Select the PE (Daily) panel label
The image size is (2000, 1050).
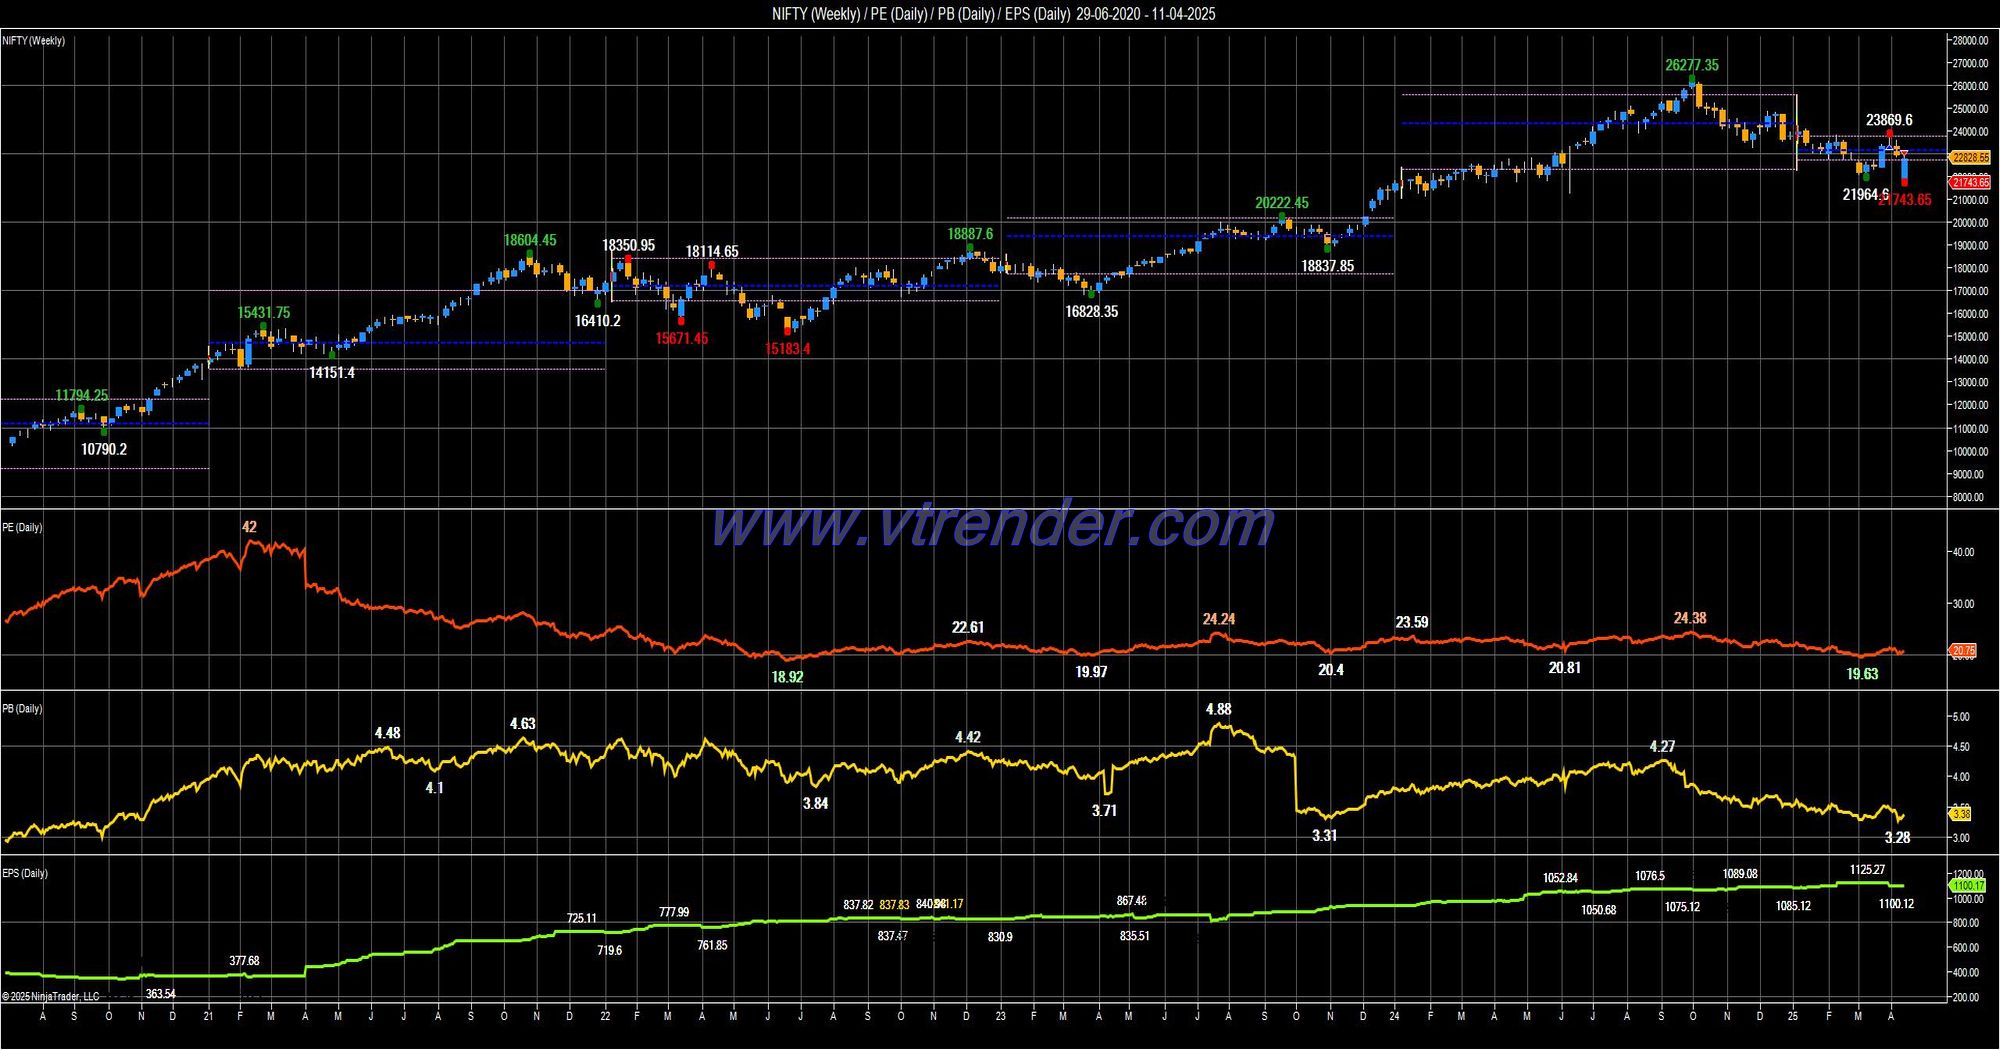point(23,527)
